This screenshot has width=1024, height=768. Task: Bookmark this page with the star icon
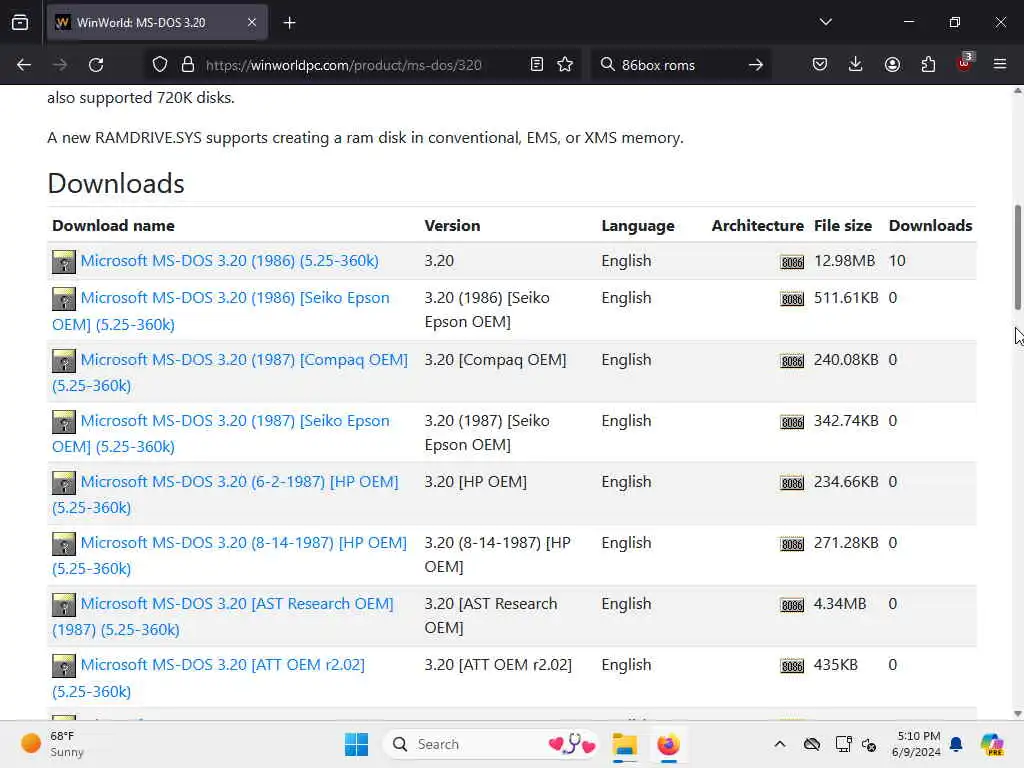(565, 65)
